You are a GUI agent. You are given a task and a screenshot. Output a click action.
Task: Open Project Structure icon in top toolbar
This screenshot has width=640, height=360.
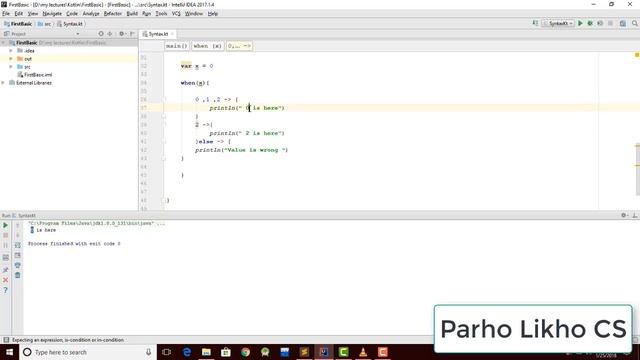623,24
